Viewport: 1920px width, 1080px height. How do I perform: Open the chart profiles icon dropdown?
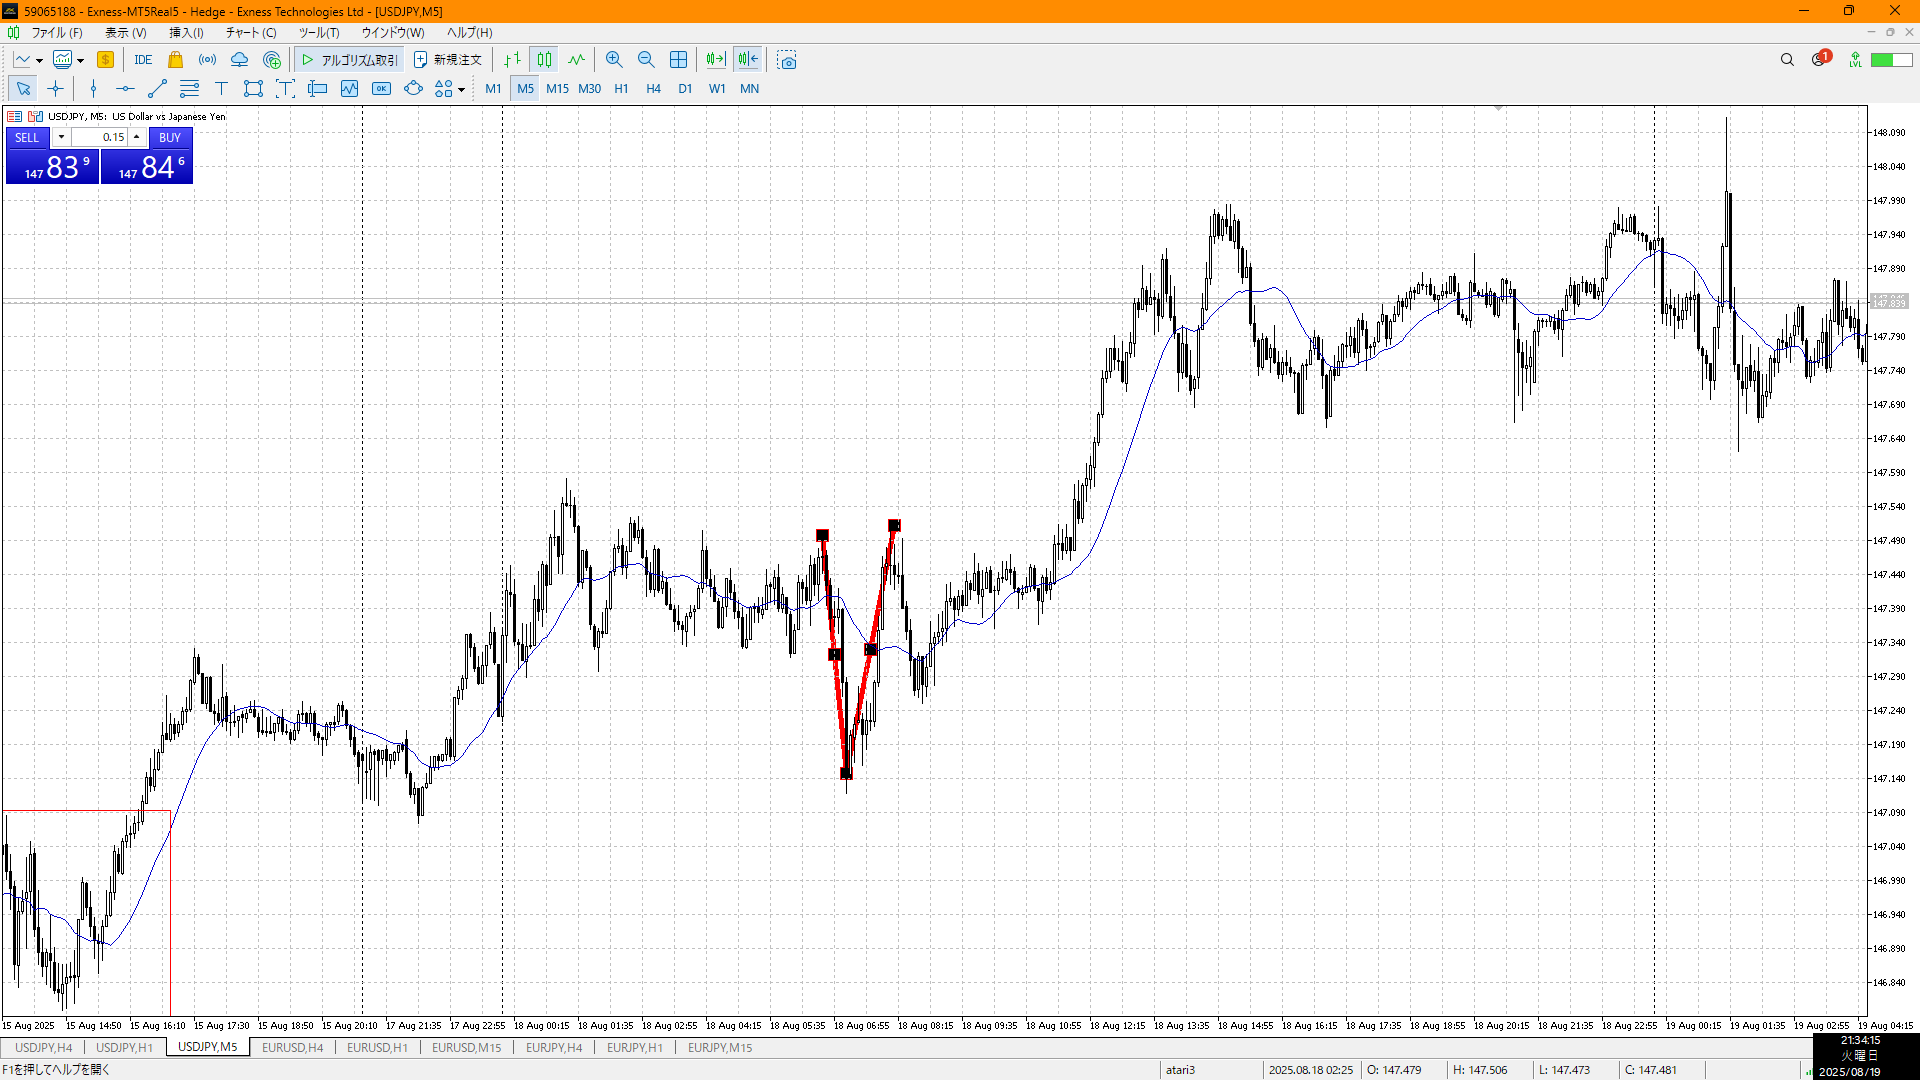pos(80,60)
